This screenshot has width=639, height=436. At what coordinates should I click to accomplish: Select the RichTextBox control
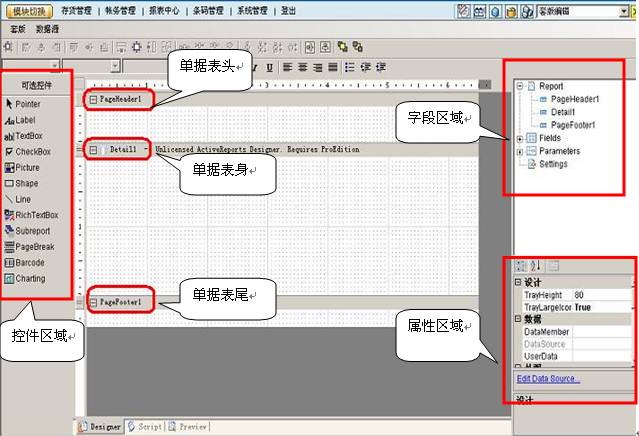click(x=38, y=214)
